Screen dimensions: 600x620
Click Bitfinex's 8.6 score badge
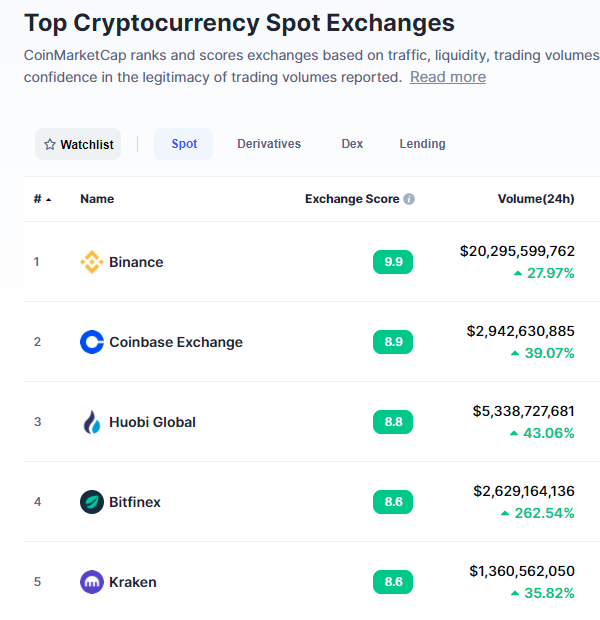[x=393, y=502]
